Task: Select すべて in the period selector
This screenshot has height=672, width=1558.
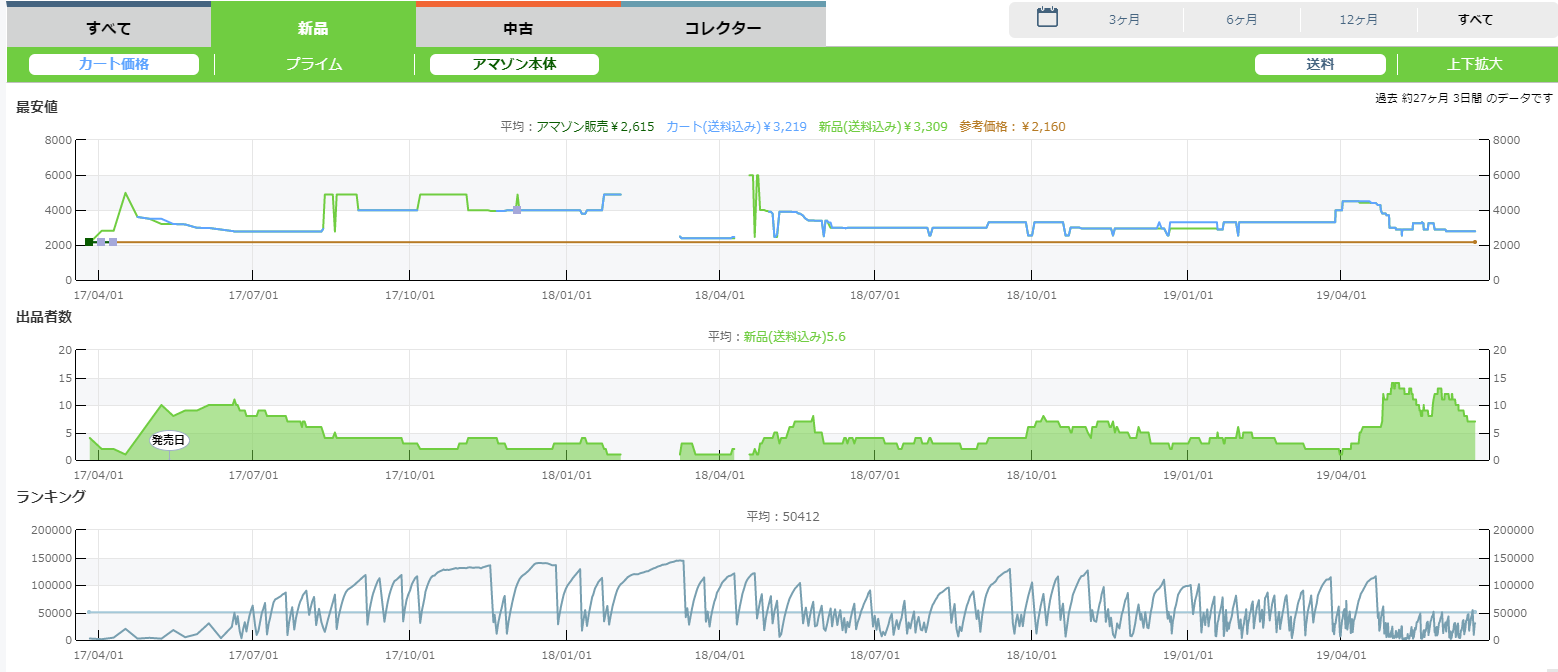Action: 1475,20
